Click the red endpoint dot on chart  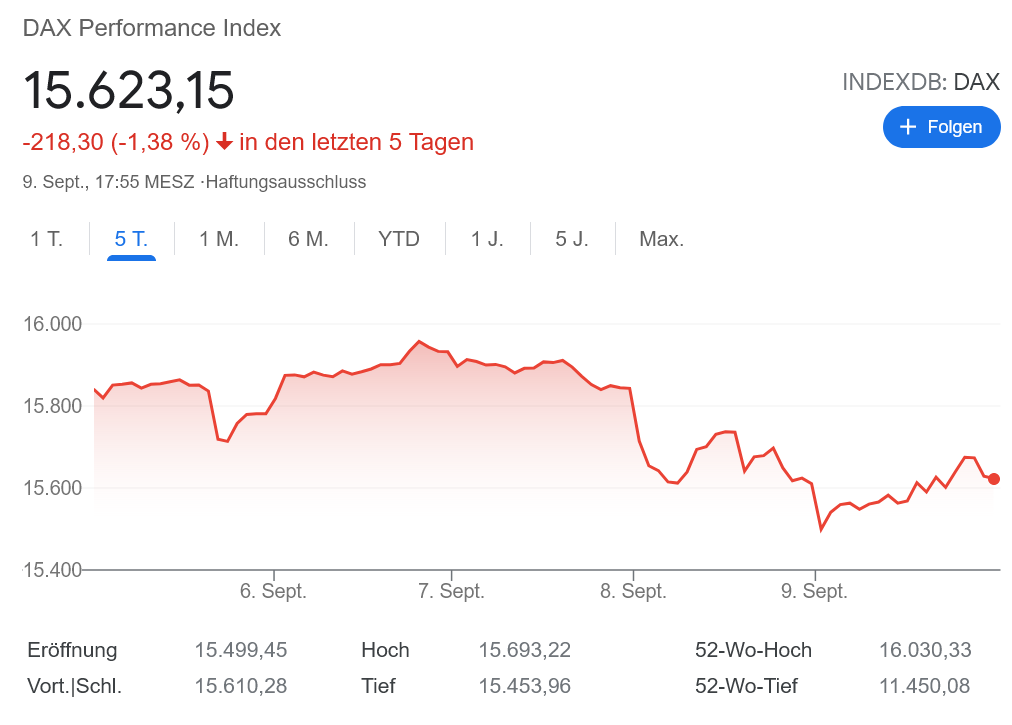pos(993,479)
